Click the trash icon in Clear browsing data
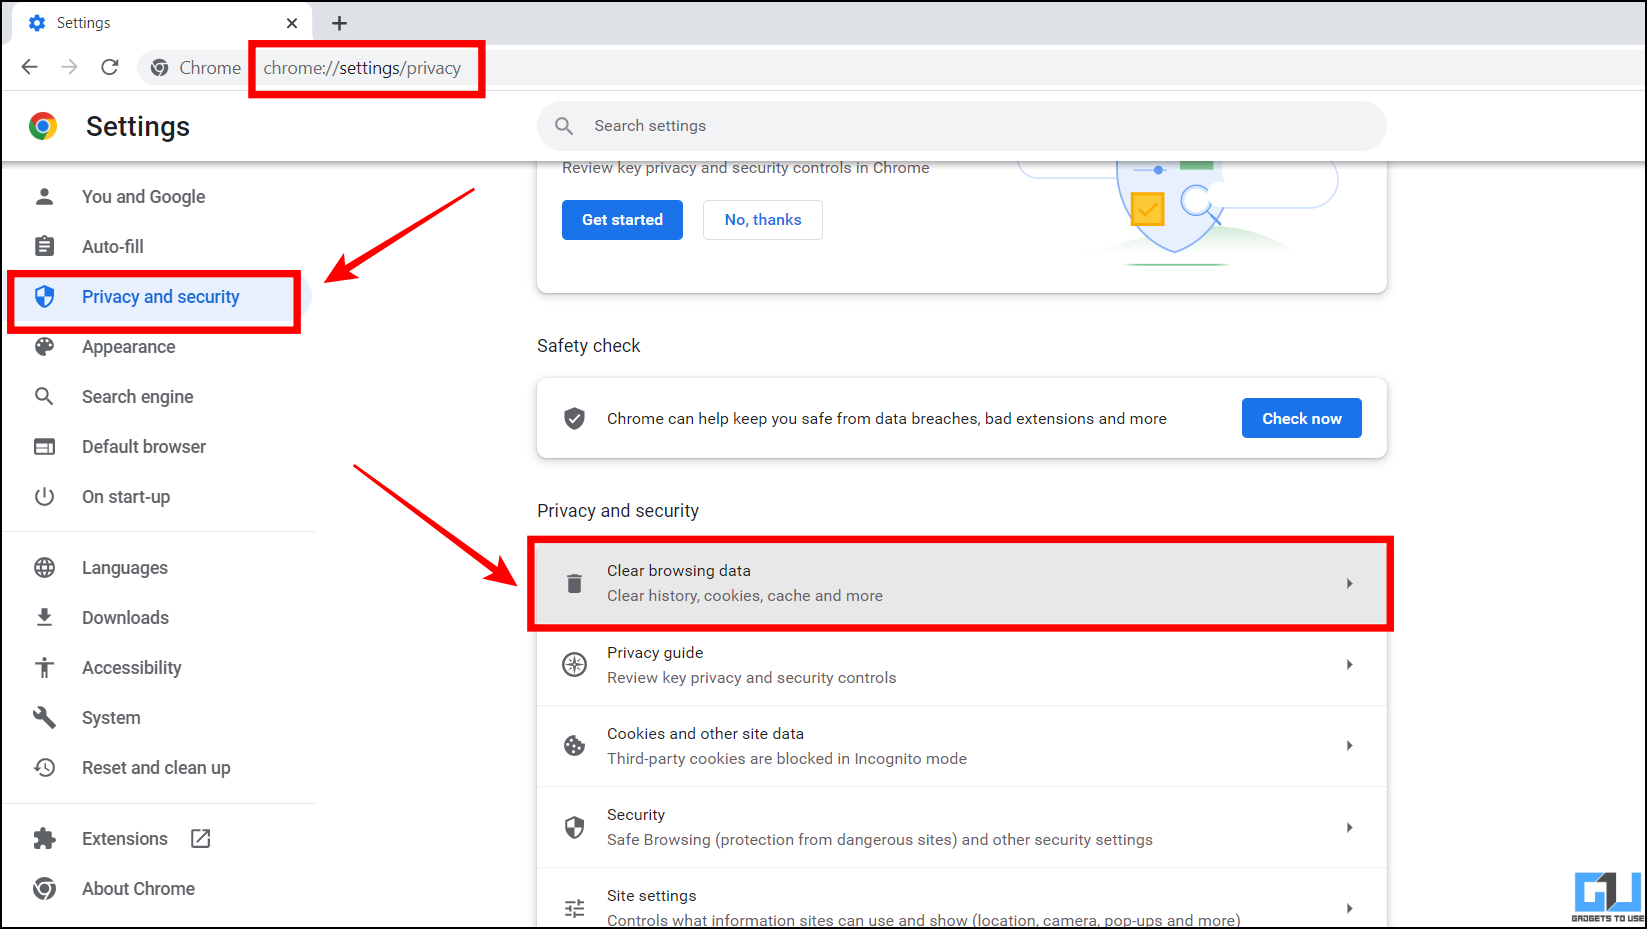Image resolution: width=1647 pixels, height=929 pixels. (574, 583)
